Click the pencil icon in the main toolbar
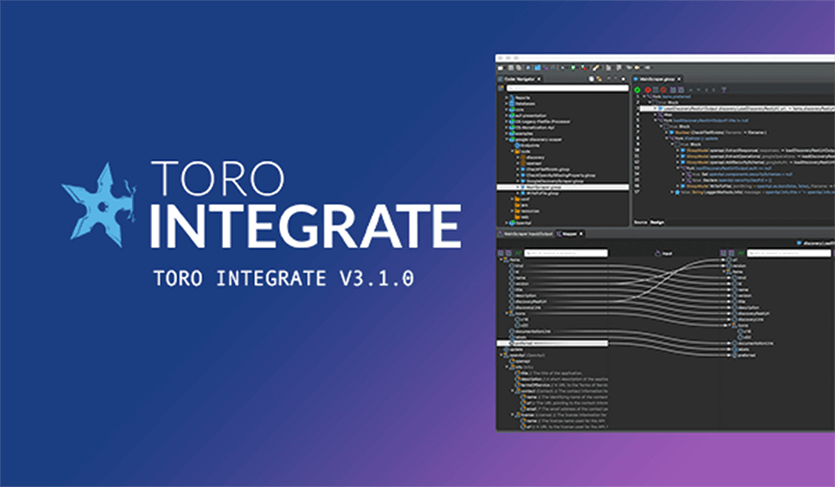Screen dimensions: 835x487 [x=595, y=68]
